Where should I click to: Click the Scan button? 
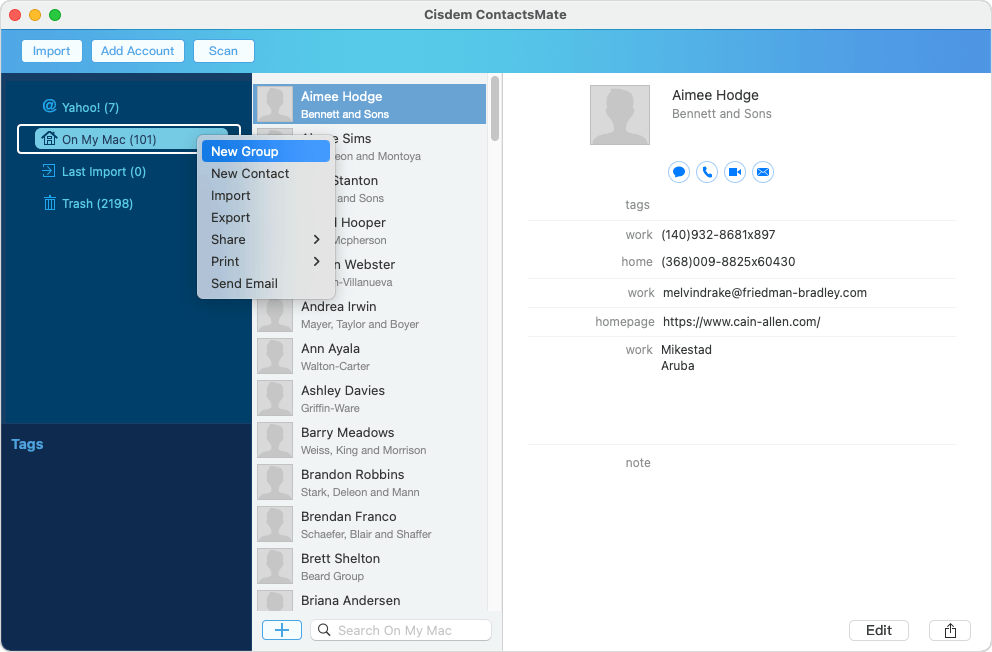click(x=223, y=51)
